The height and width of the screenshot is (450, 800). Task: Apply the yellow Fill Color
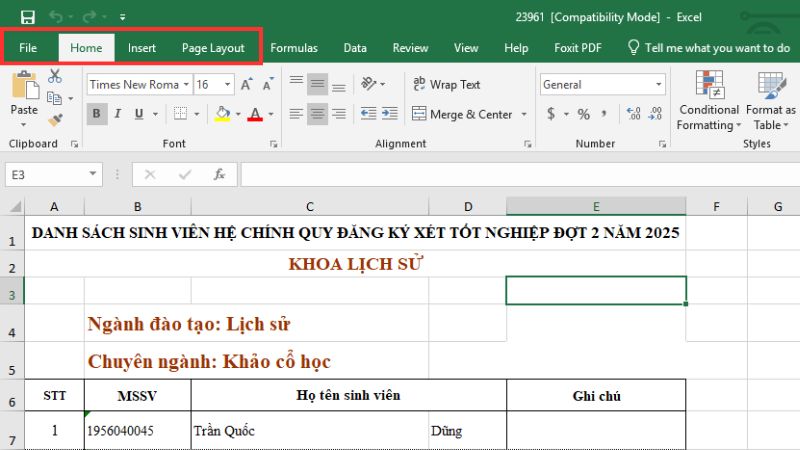coord(222,114)
